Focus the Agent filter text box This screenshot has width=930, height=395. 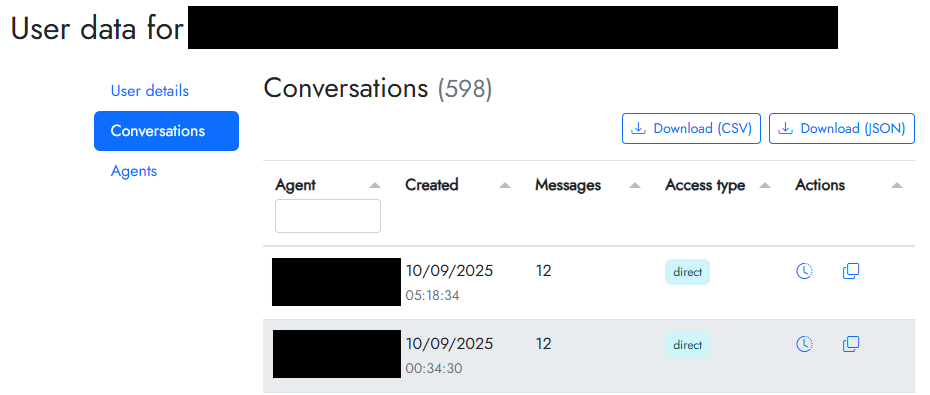[327, 216]
